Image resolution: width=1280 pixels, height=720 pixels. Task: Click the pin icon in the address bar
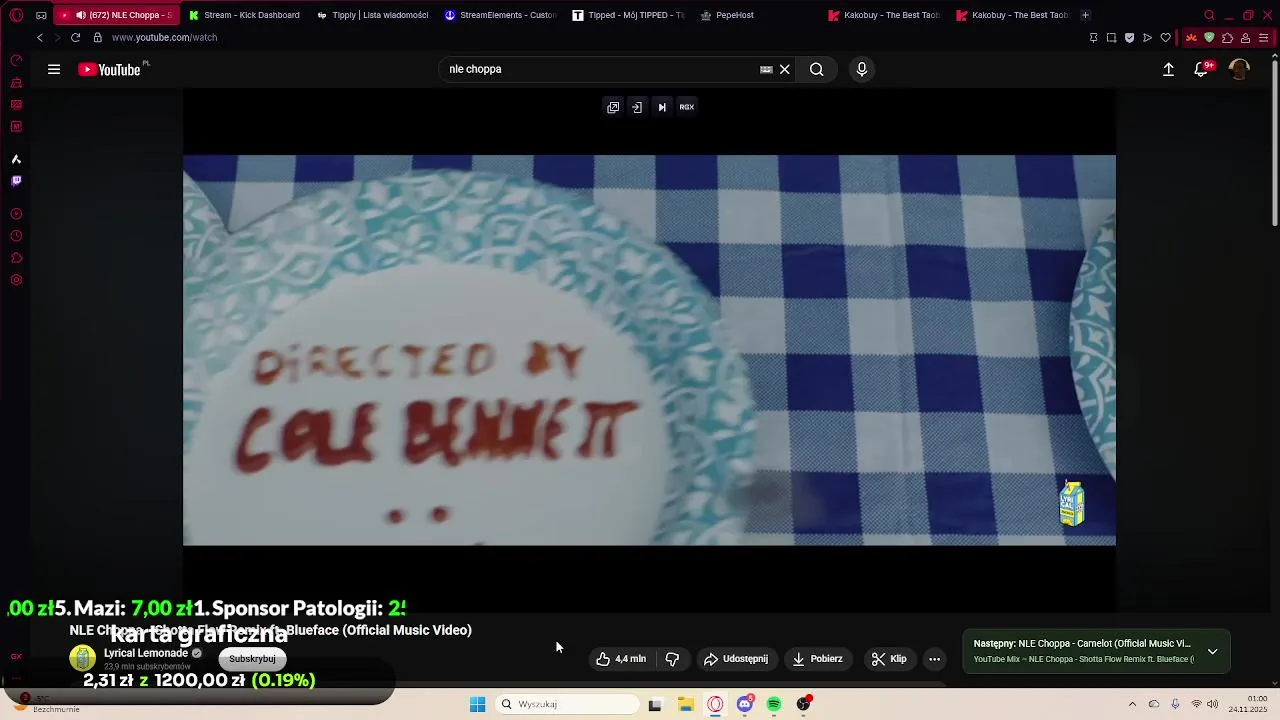1093,38
